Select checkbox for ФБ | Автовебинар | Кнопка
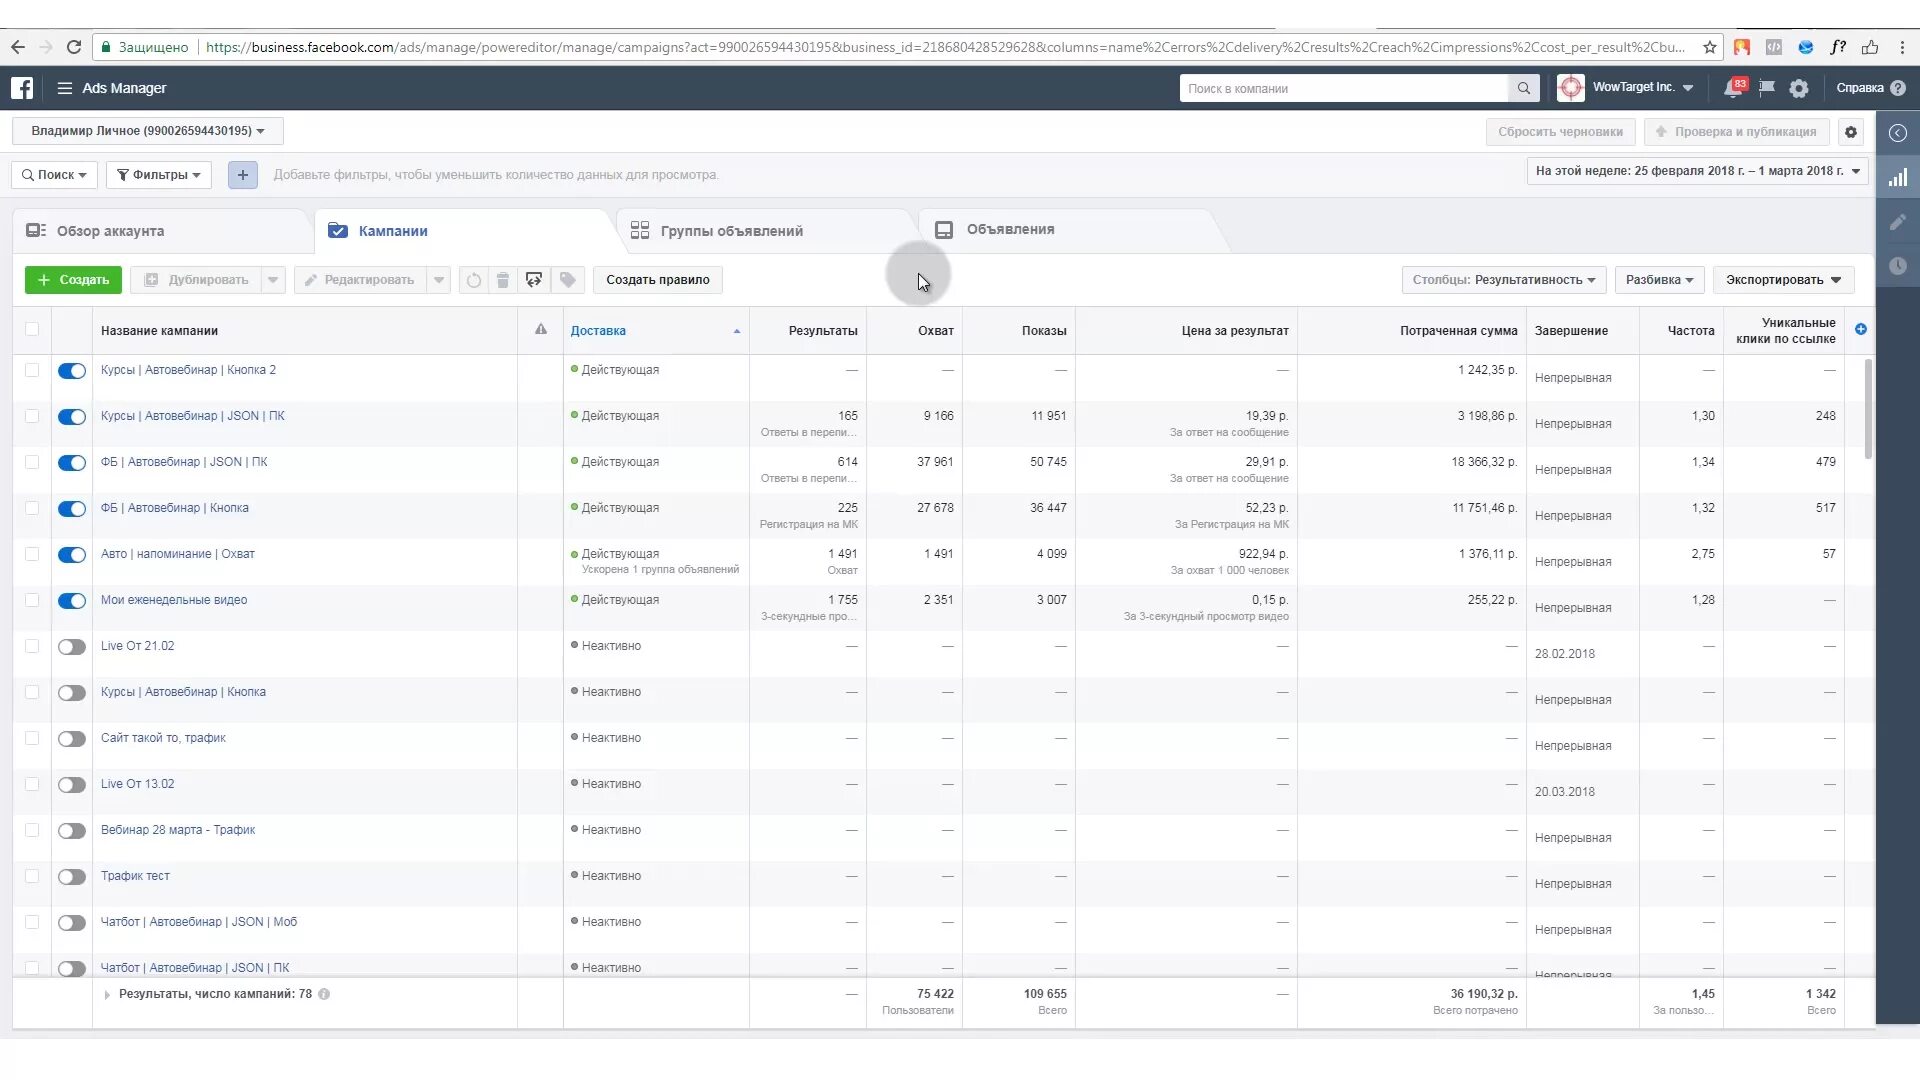This screenshot has height=1080, width=1920. click(32, 508)
